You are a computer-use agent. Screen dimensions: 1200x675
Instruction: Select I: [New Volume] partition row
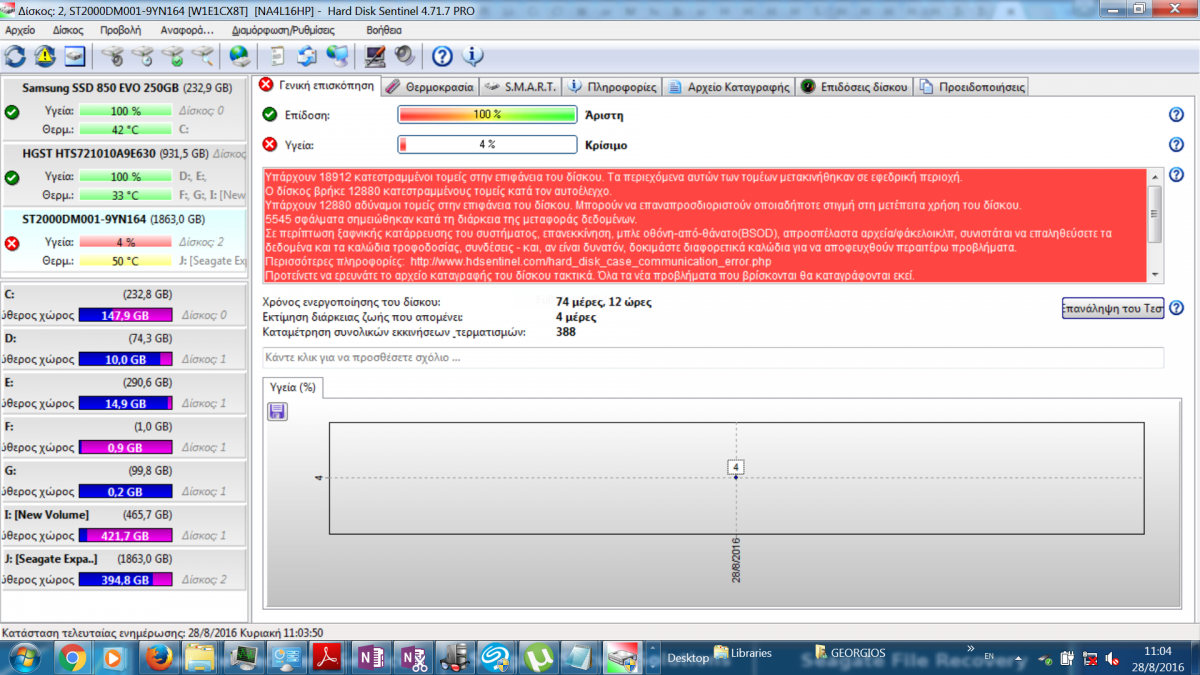click(x=124, y=525)
